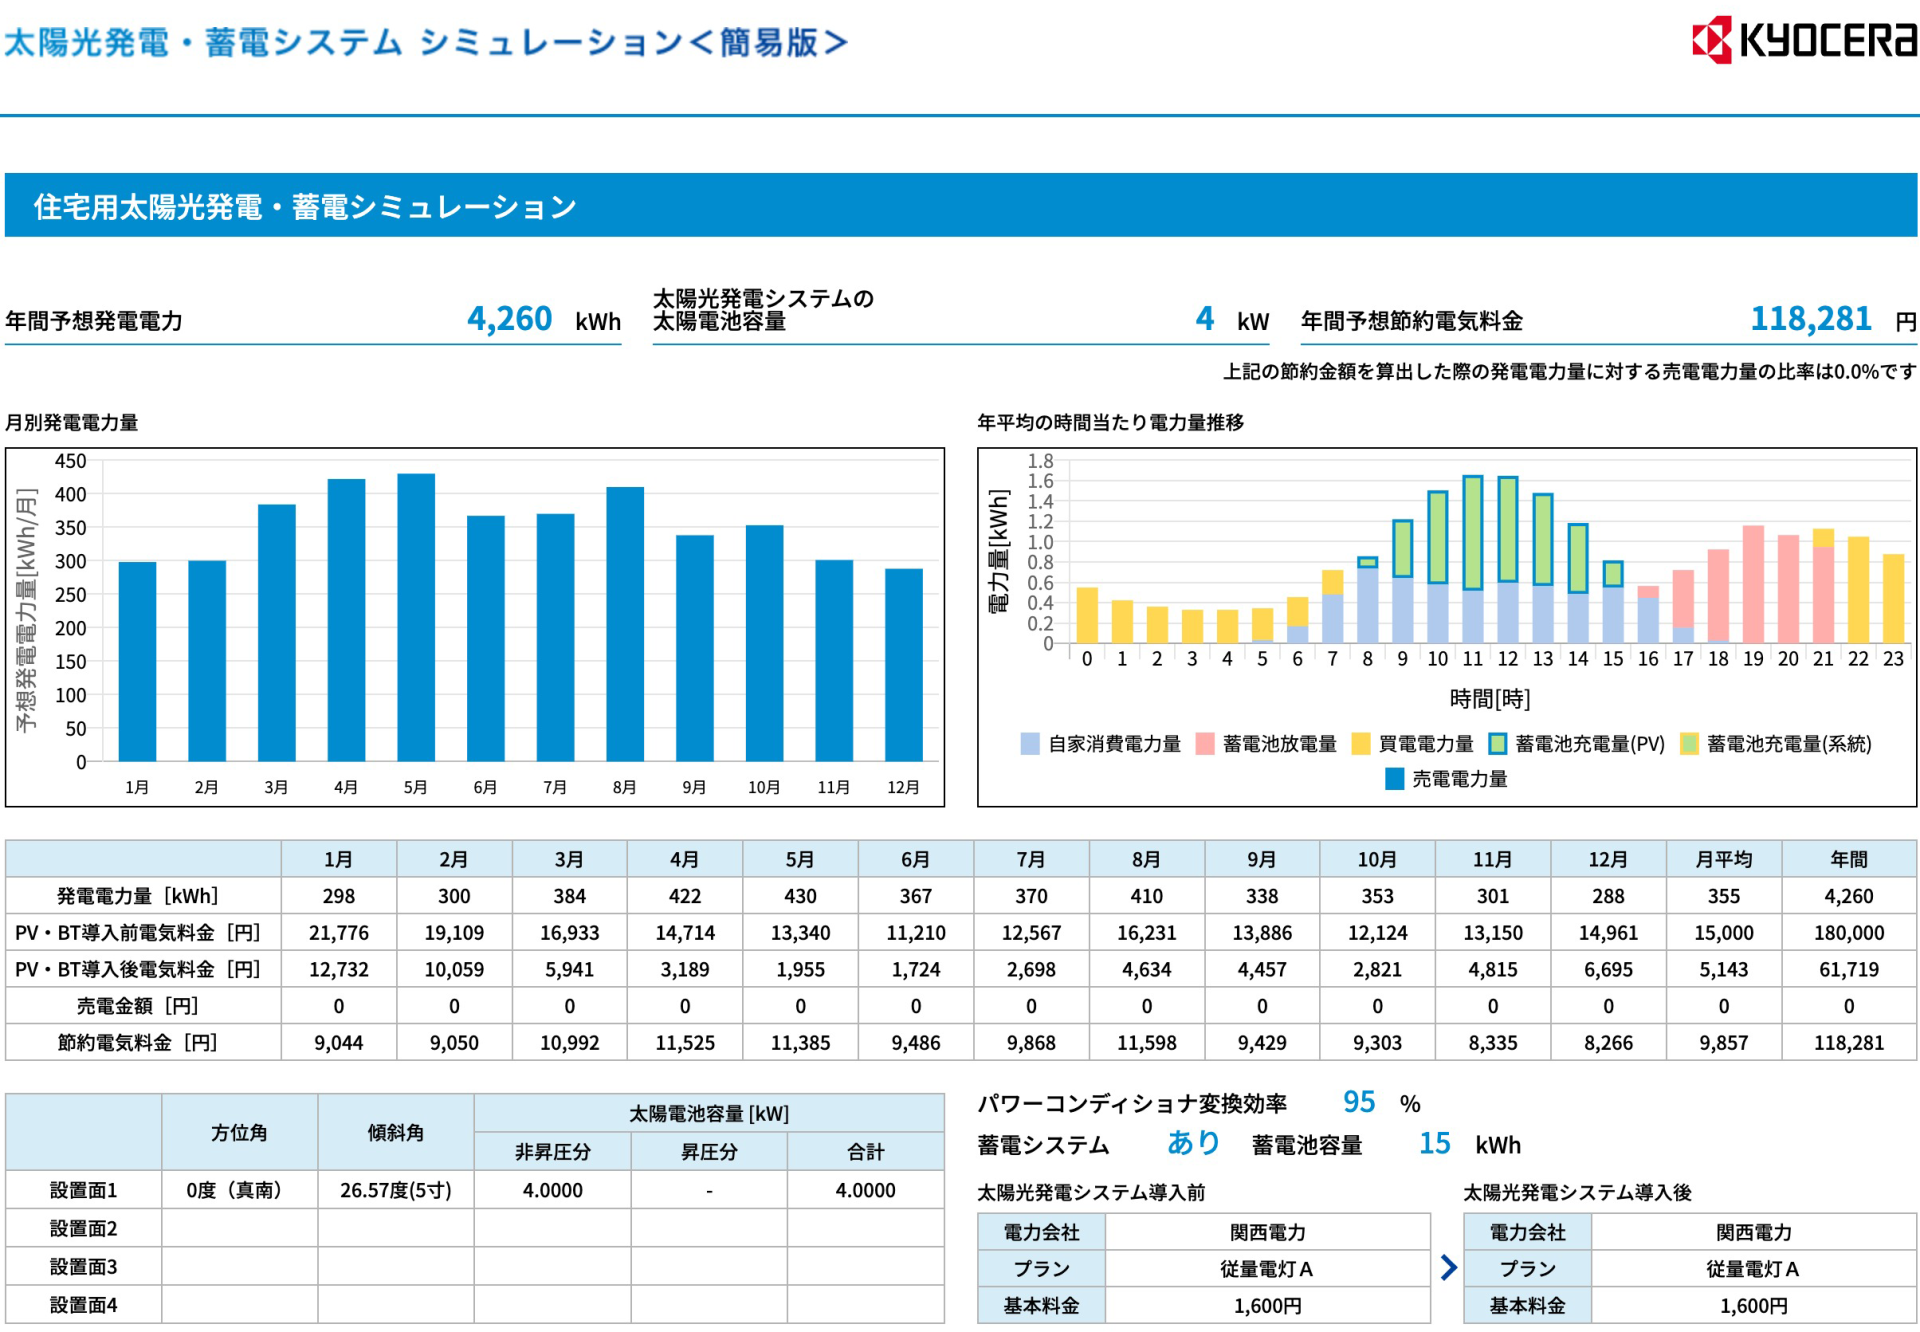Click the 1月 bar in monthly chart

(137, 661)
